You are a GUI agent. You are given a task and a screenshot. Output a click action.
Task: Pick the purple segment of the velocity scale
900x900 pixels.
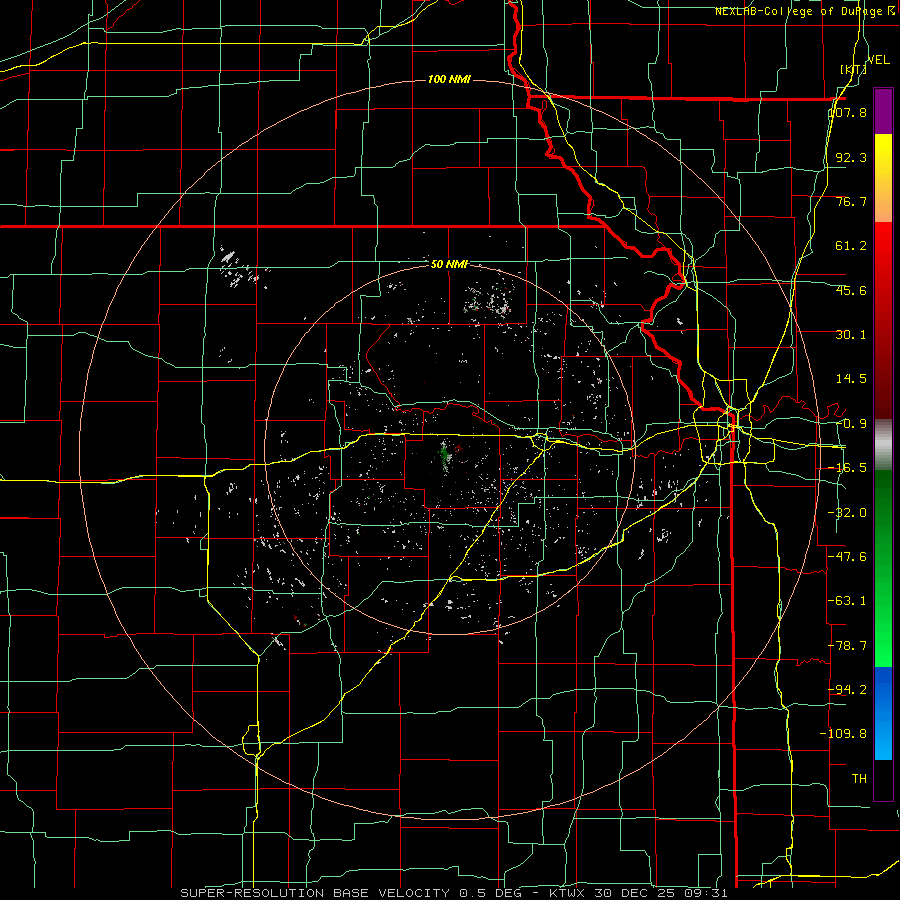pyautogui.click(x=883, y=111)
